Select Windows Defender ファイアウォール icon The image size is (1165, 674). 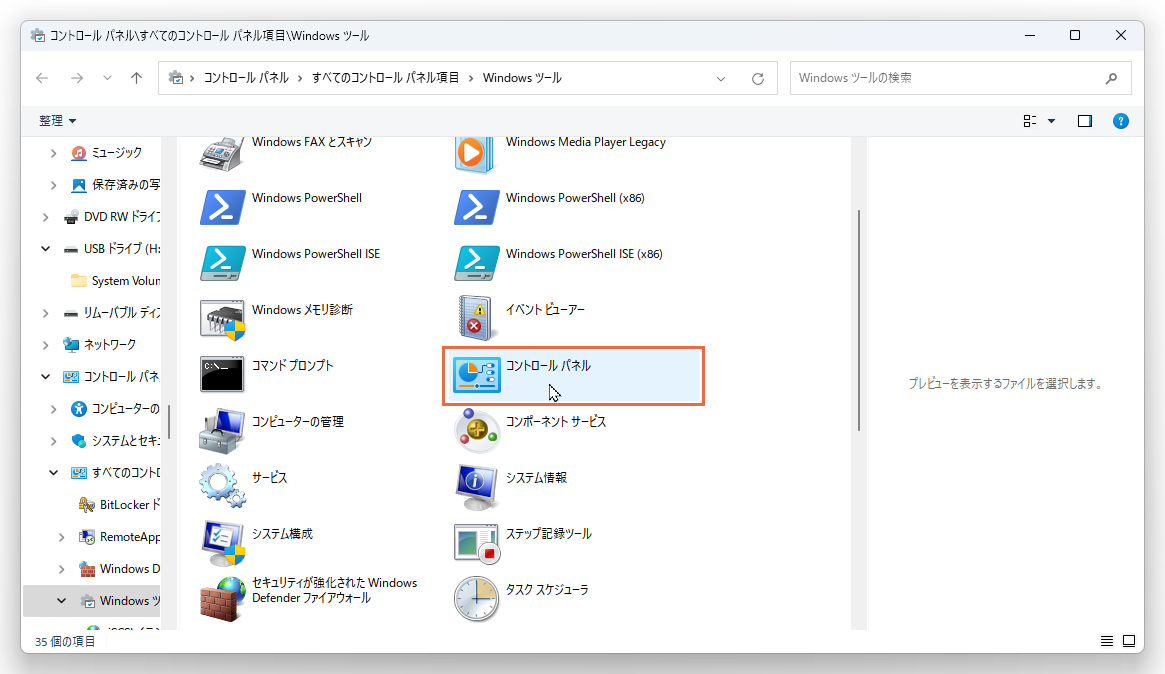click(x=222, y=599)
